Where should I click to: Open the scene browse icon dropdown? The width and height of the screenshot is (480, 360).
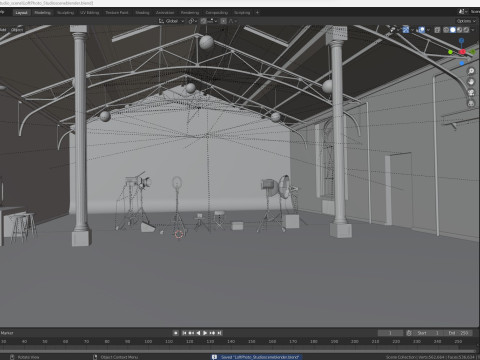click(x=463, y=12)
